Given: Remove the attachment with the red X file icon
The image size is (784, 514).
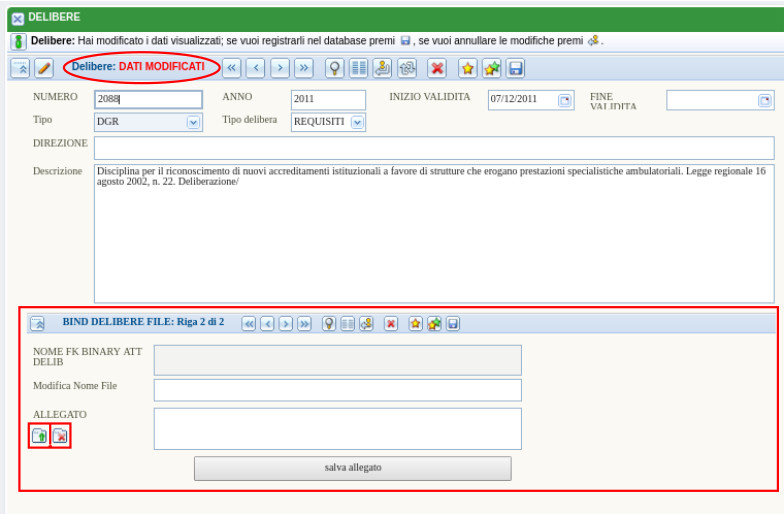Looking at the screenshot, I should [x=61, y=436].
